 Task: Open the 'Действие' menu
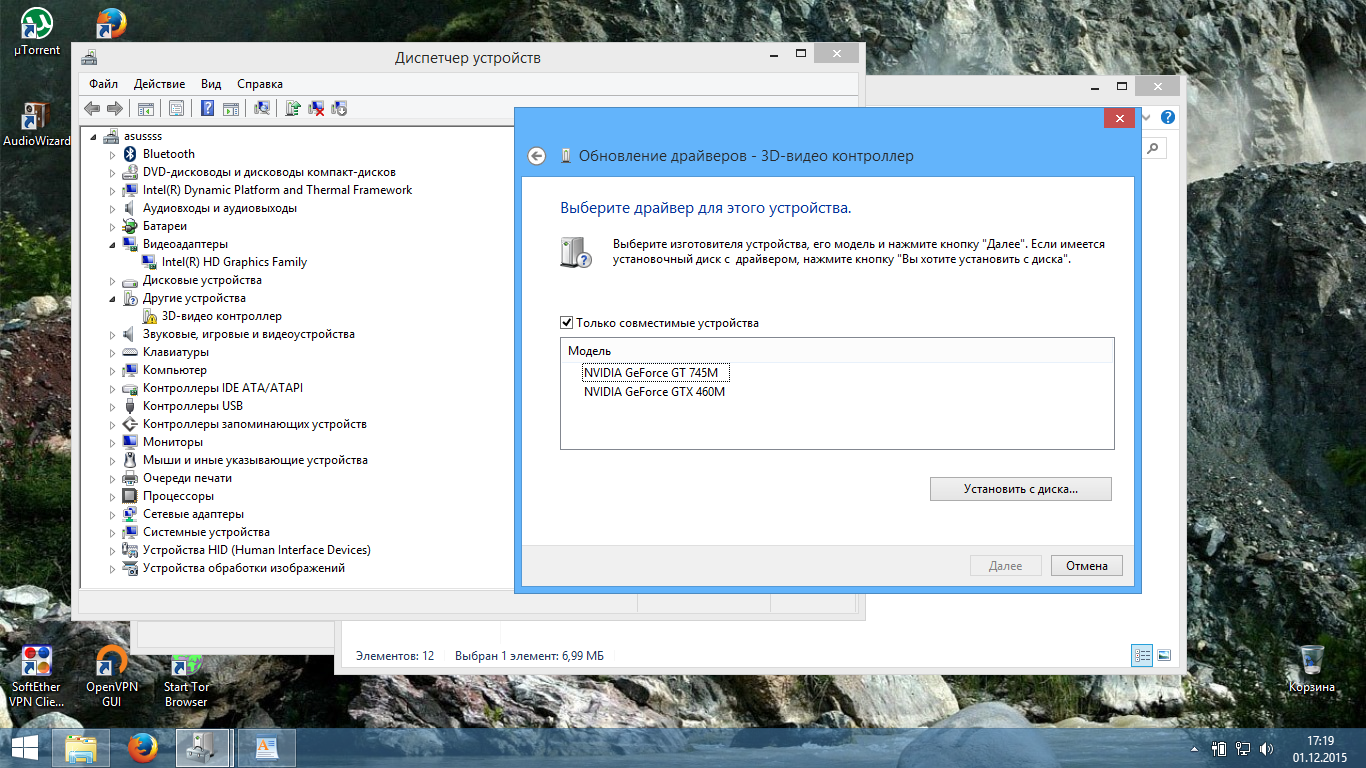click(x=159, y=84)
